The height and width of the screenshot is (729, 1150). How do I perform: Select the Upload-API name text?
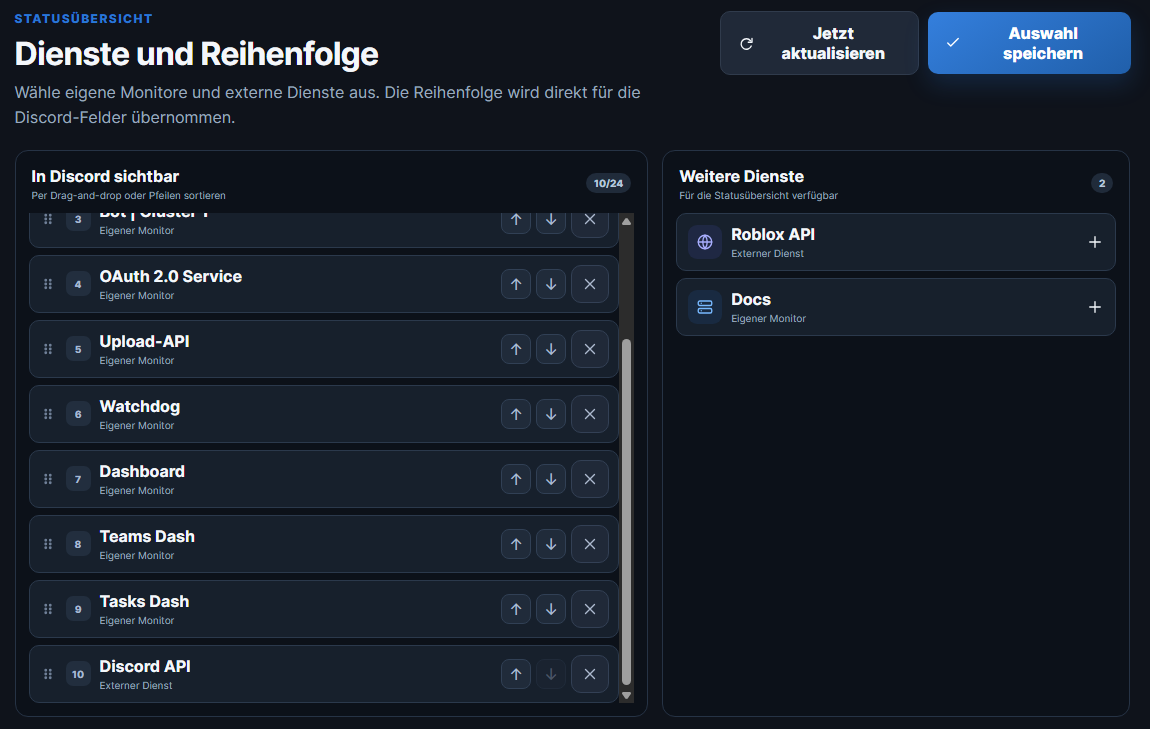click(x=144, y=342)
